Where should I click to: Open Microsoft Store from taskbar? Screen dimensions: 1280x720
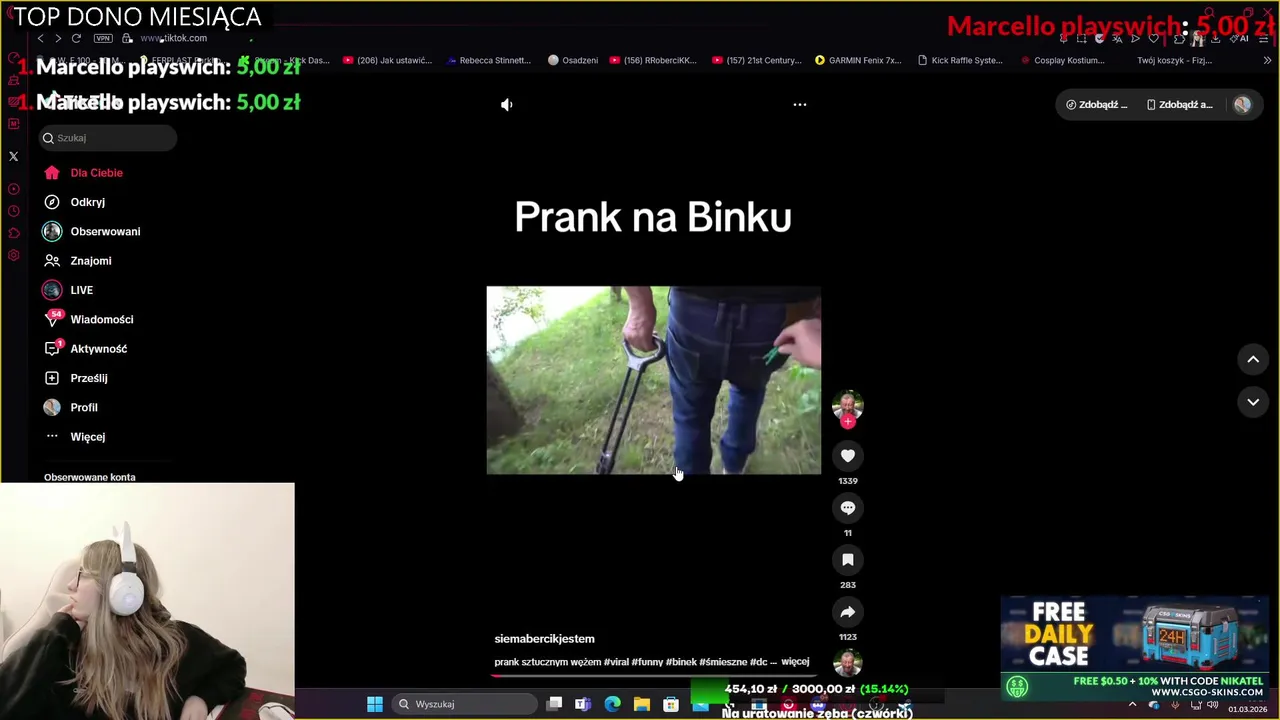click(671, 704)
